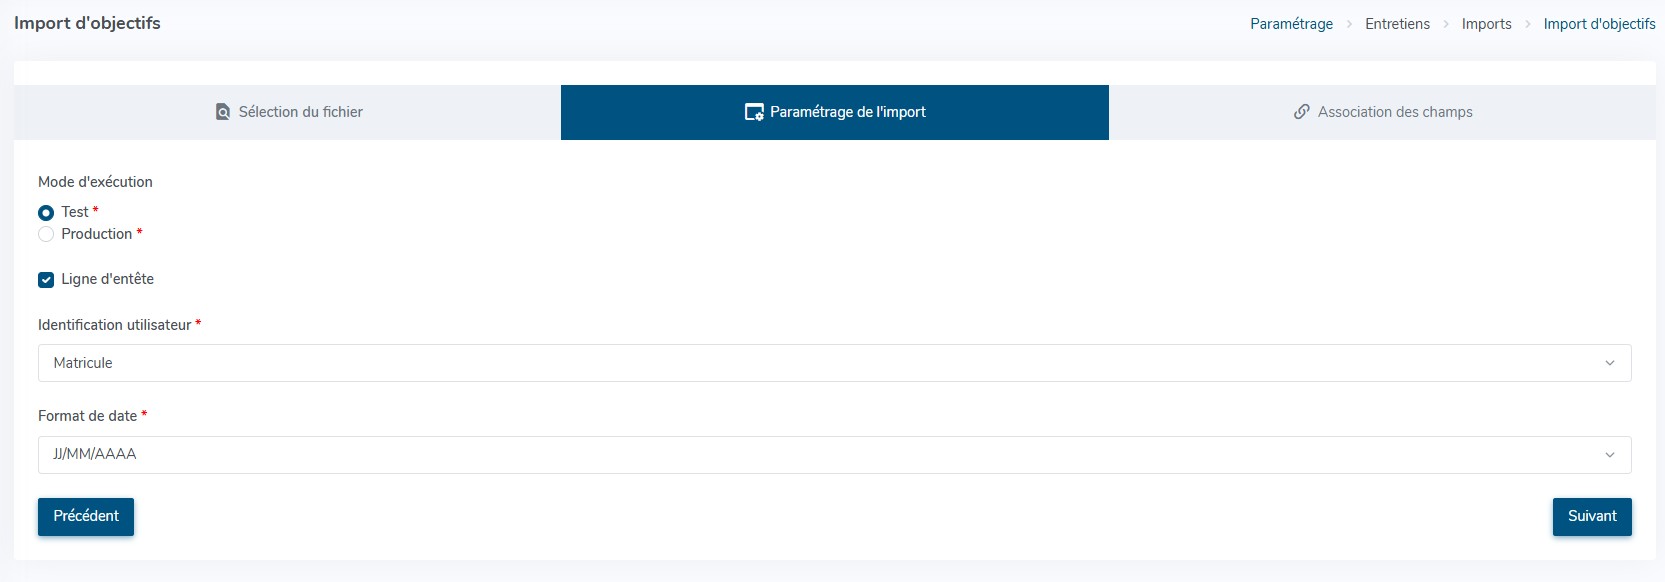Click the Suivant button

pyautogui.click(x=1591, y=516)
